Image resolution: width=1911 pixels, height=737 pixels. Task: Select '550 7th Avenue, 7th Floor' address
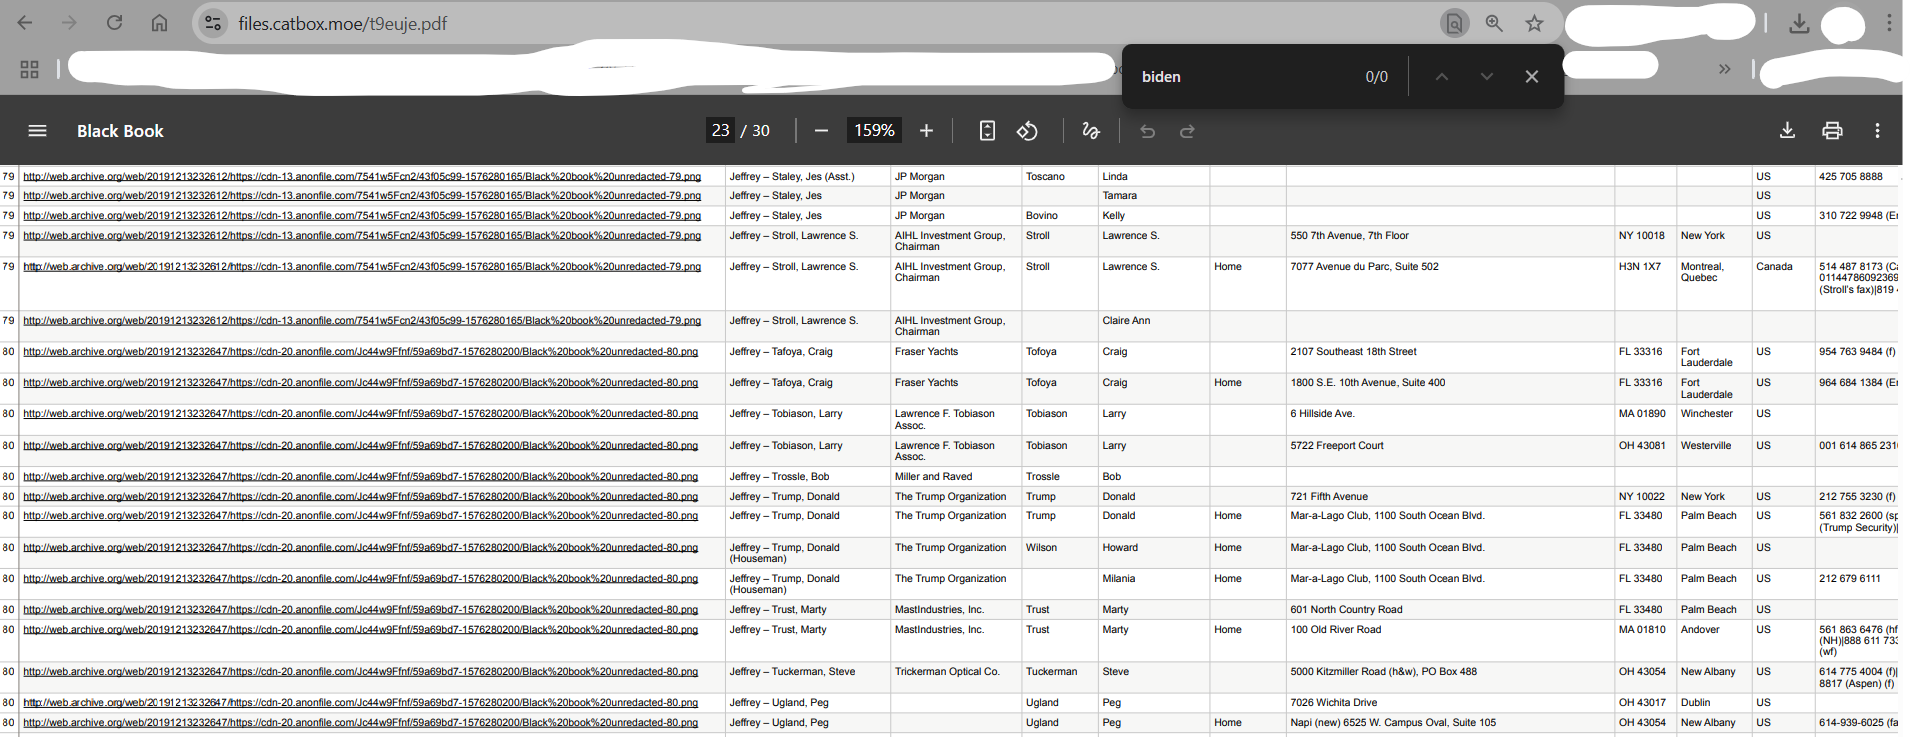click(1349, 236)
